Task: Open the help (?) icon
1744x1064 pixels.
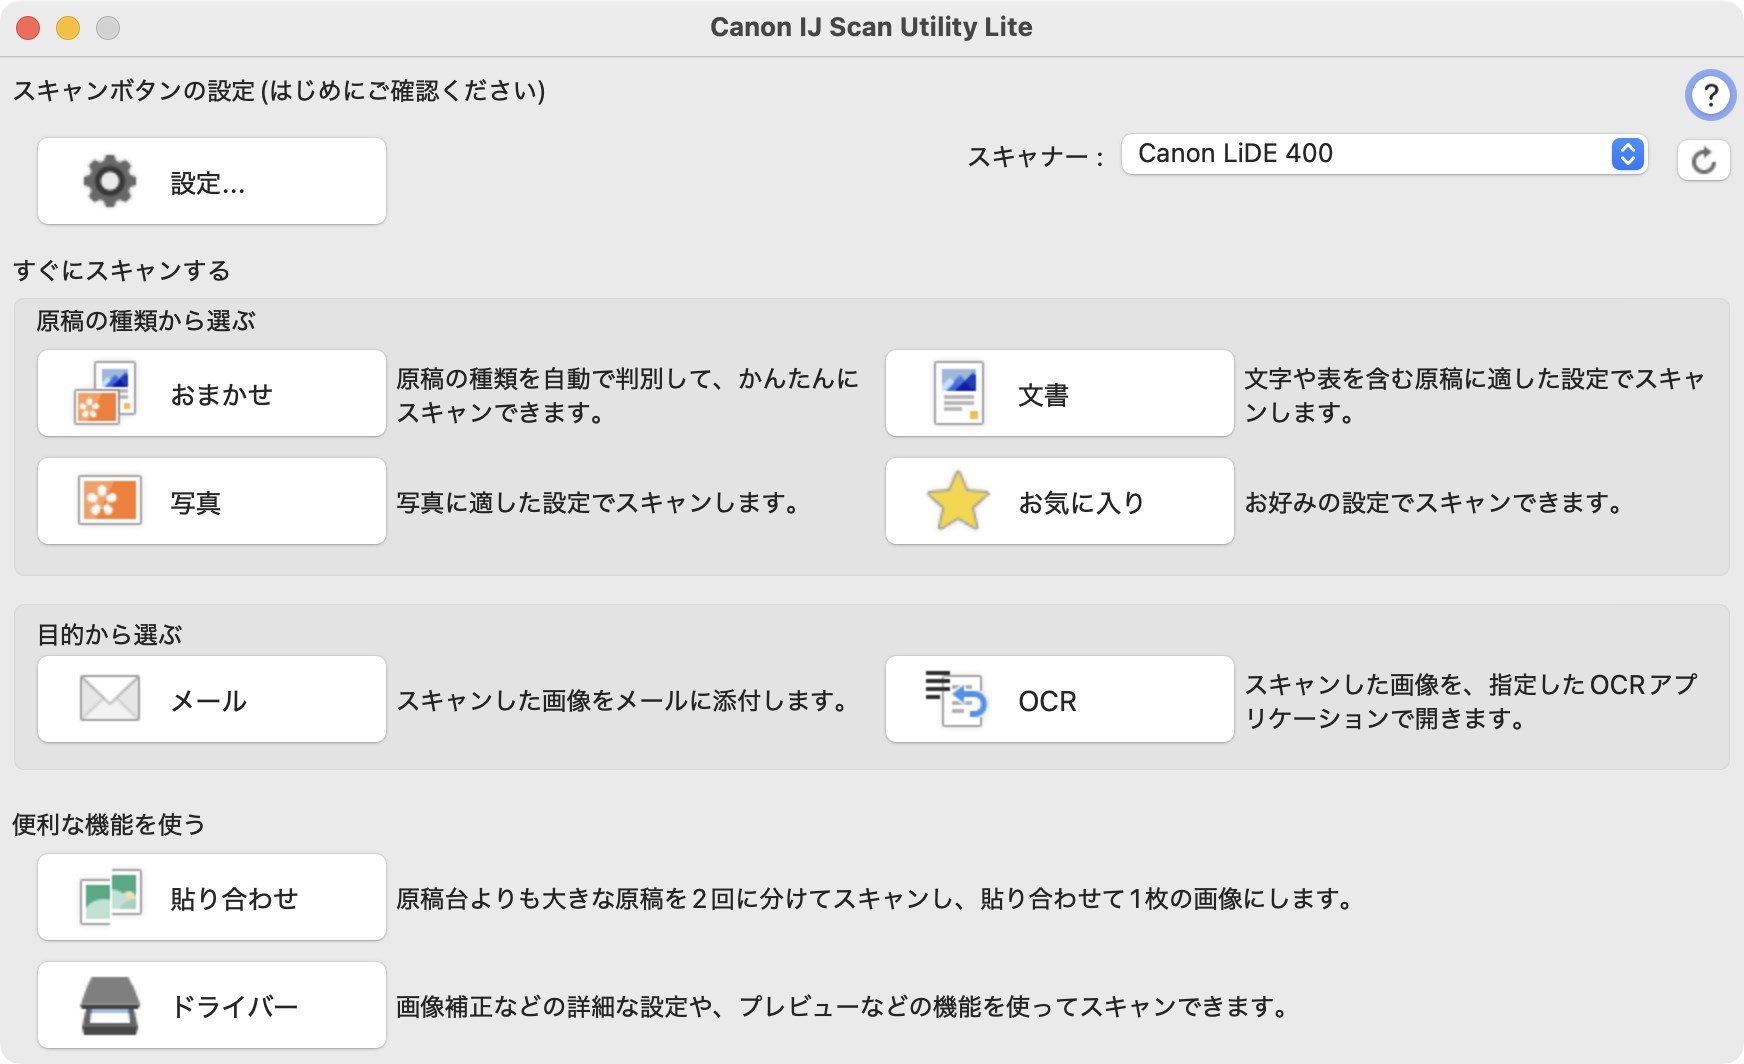Action: tap(1712, 96)
